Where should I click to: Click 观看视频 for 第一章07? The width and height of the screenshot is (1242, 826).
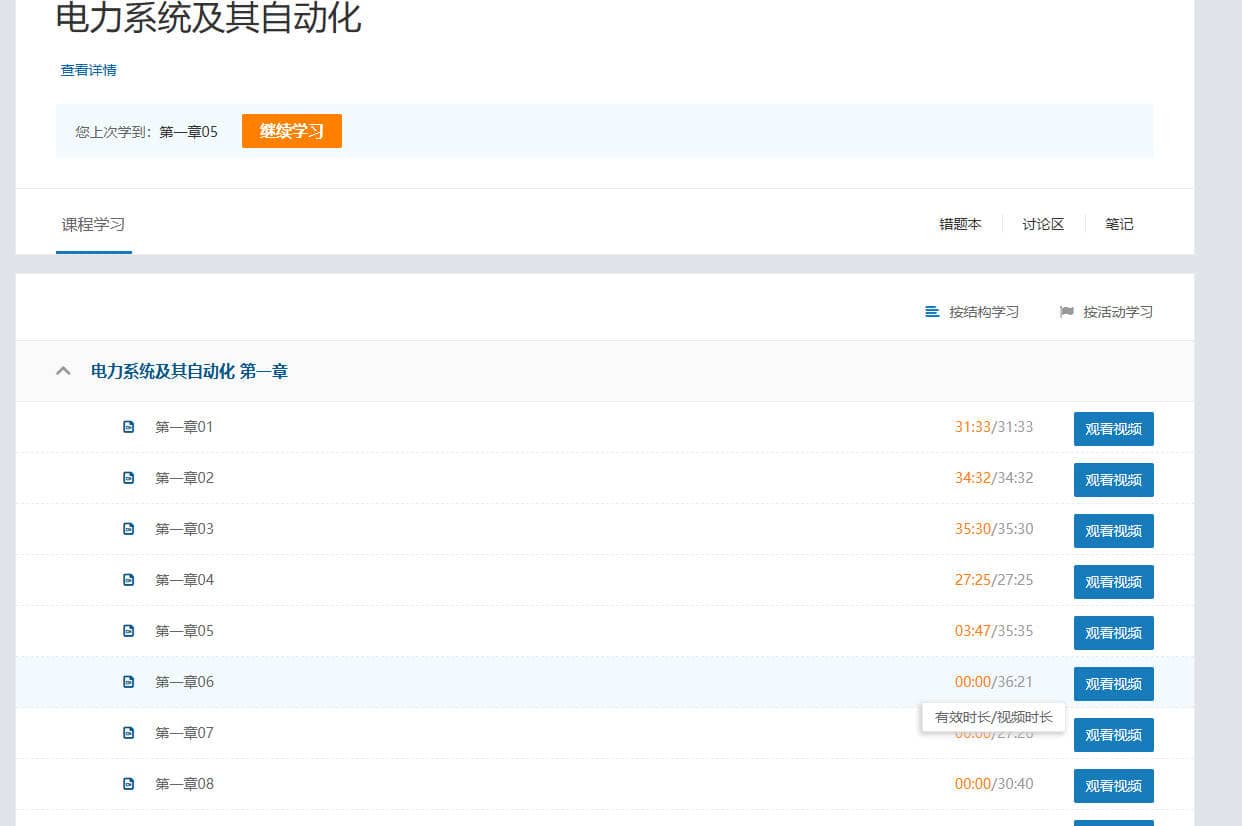[1113, 735]
